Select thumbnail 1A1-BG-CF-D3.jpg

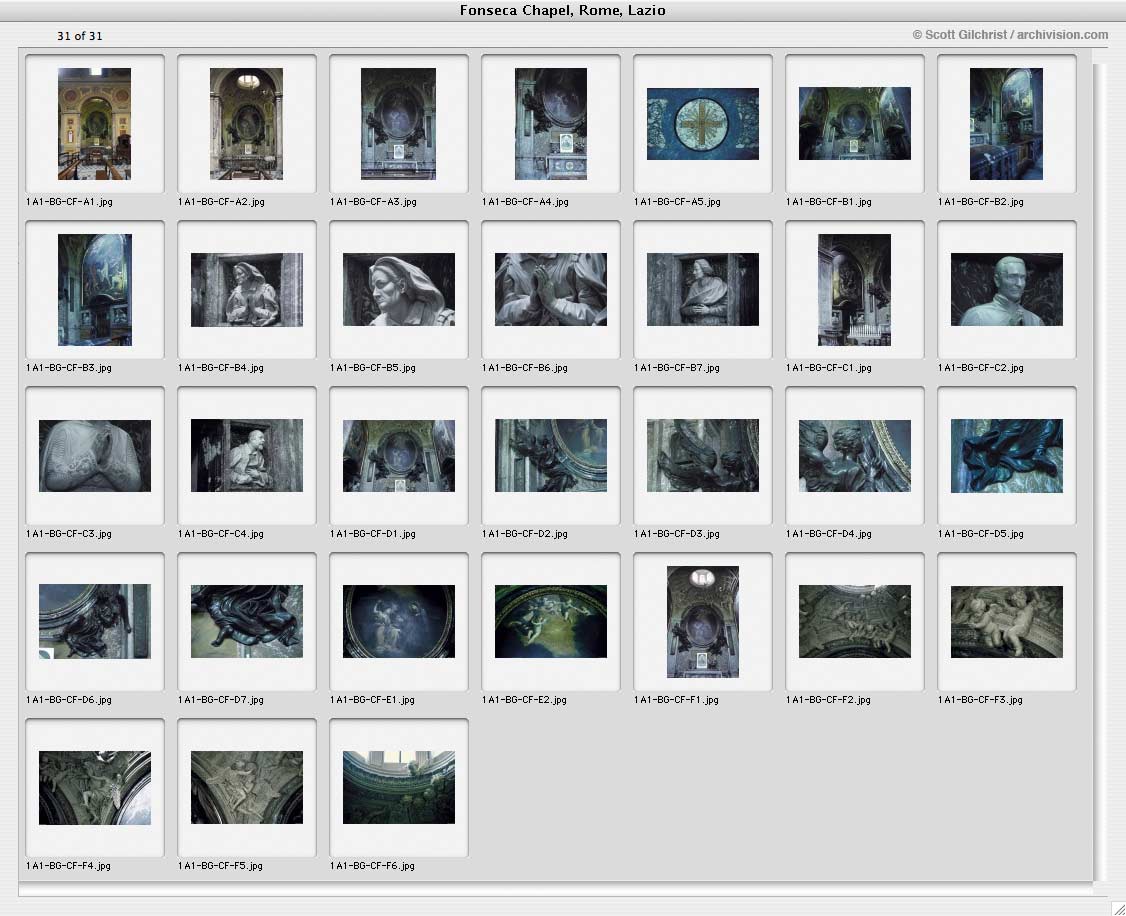703,456
